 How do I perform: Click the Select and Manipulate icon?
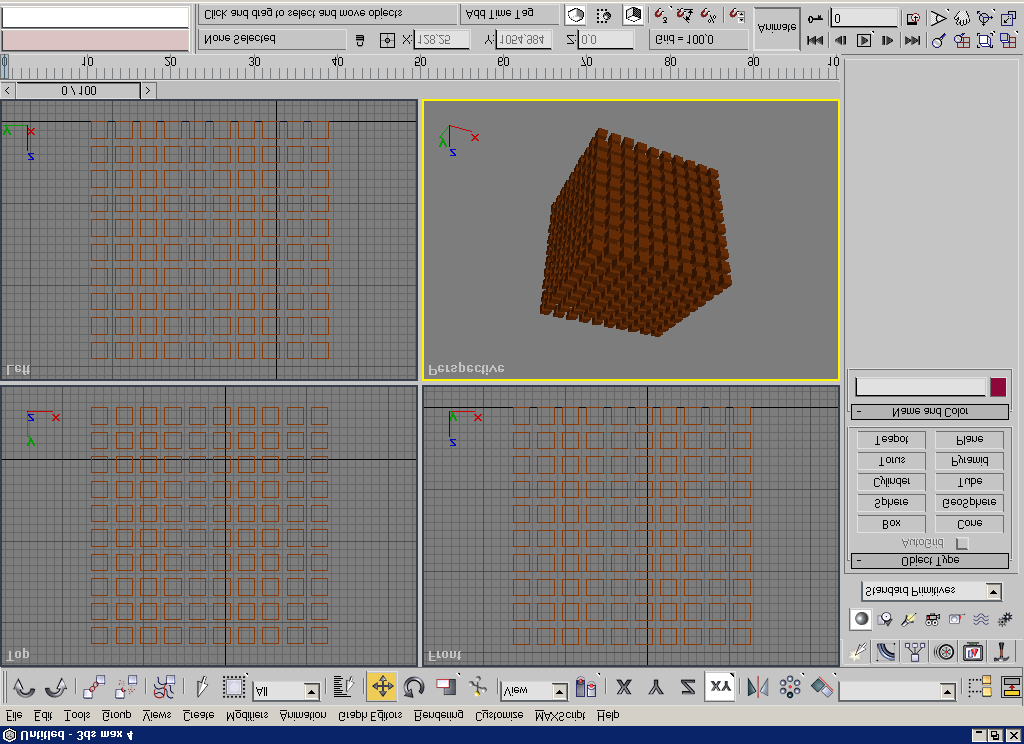tap(479, 687)
